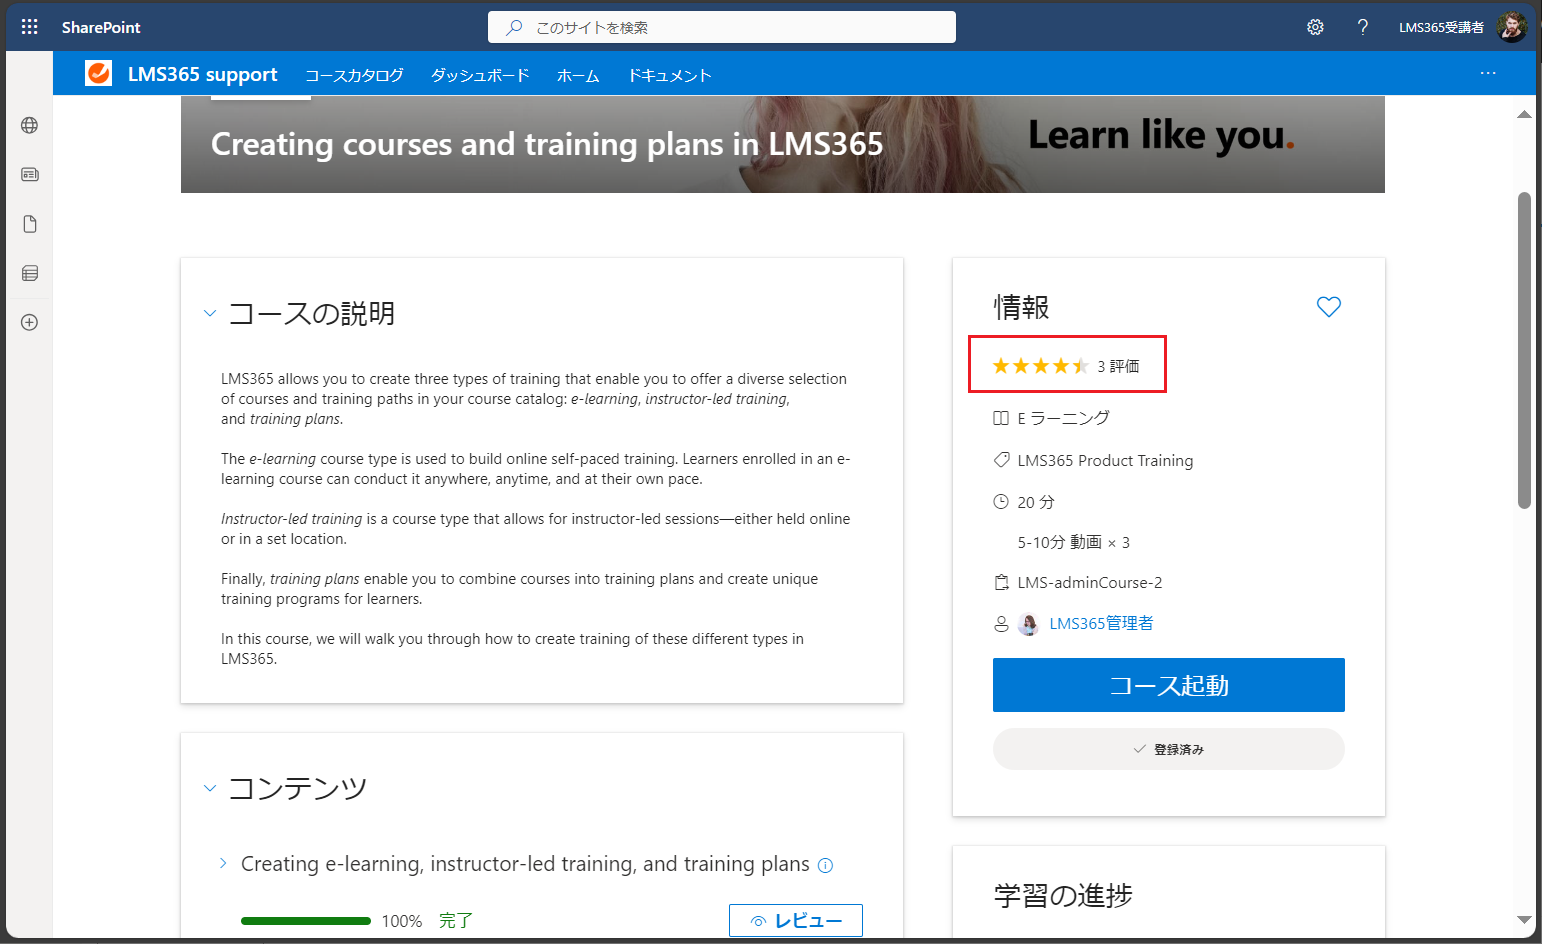Collapse the コースの説明 section chevron
The width and height of the screenshot is (1542, 944).
(210, 313)
